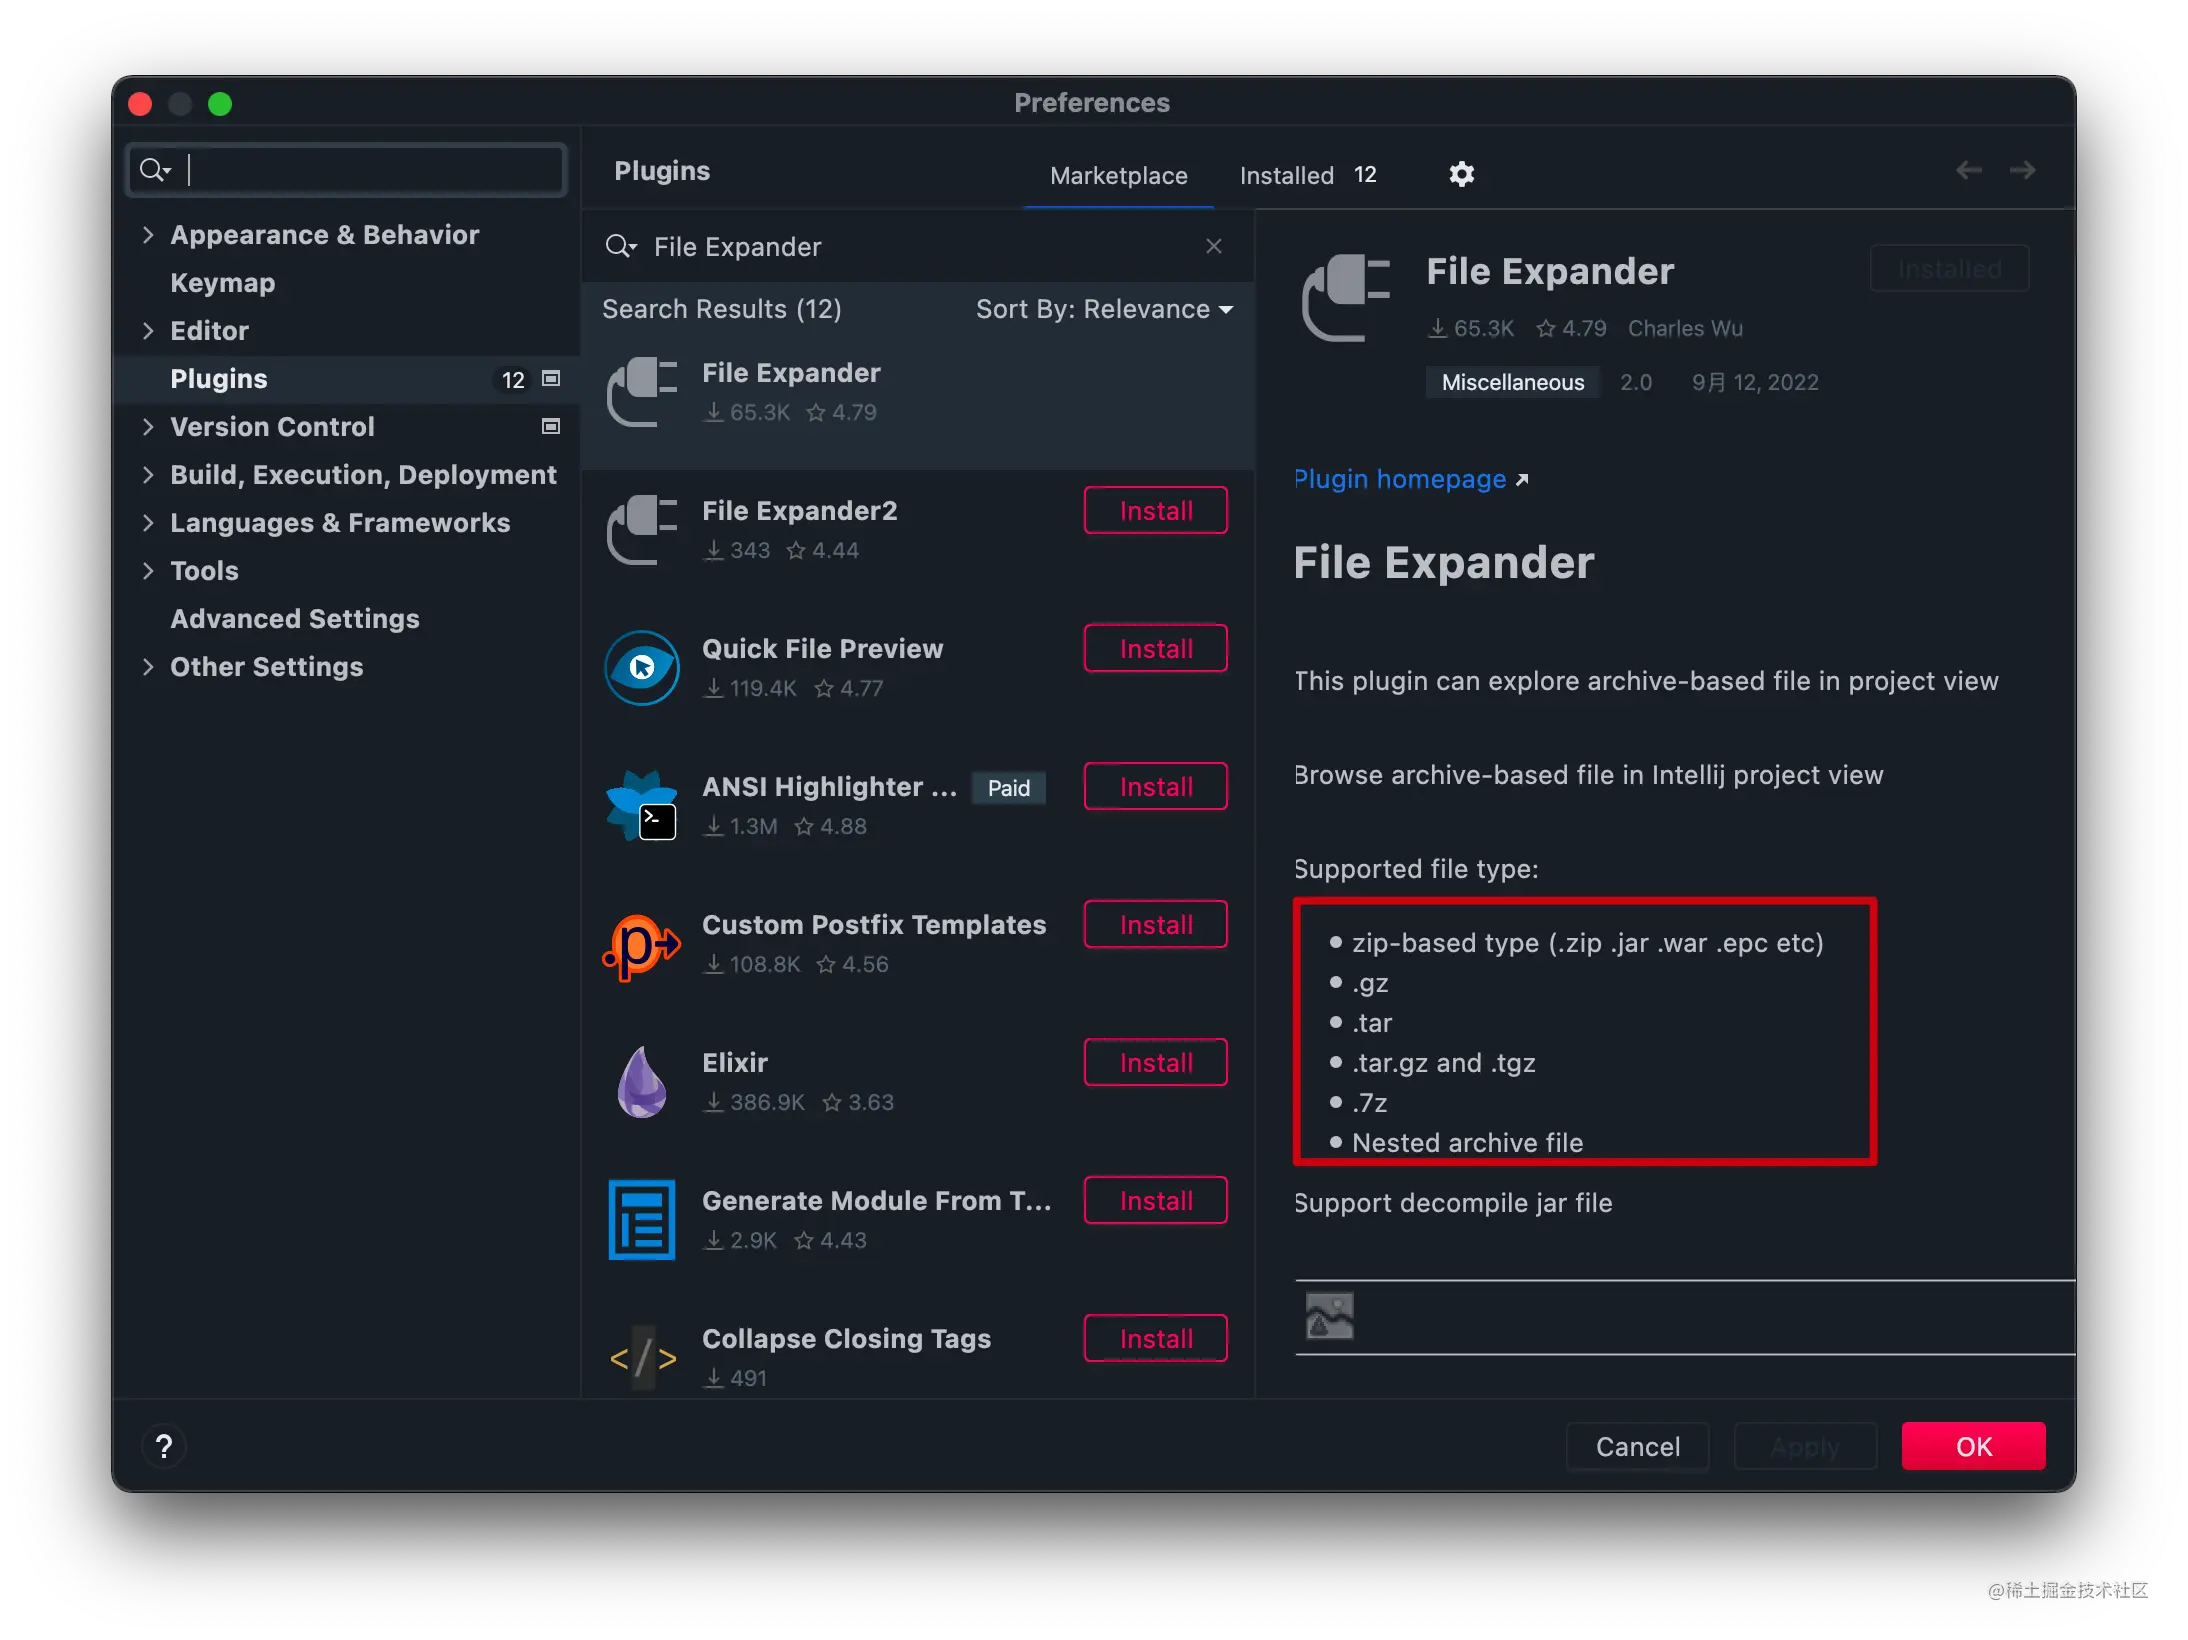Image resolution: width=2188 pixels, height=1640 pixels.
Task: Install the ANSI Highlighter plugin
Action: point(1155,787)
